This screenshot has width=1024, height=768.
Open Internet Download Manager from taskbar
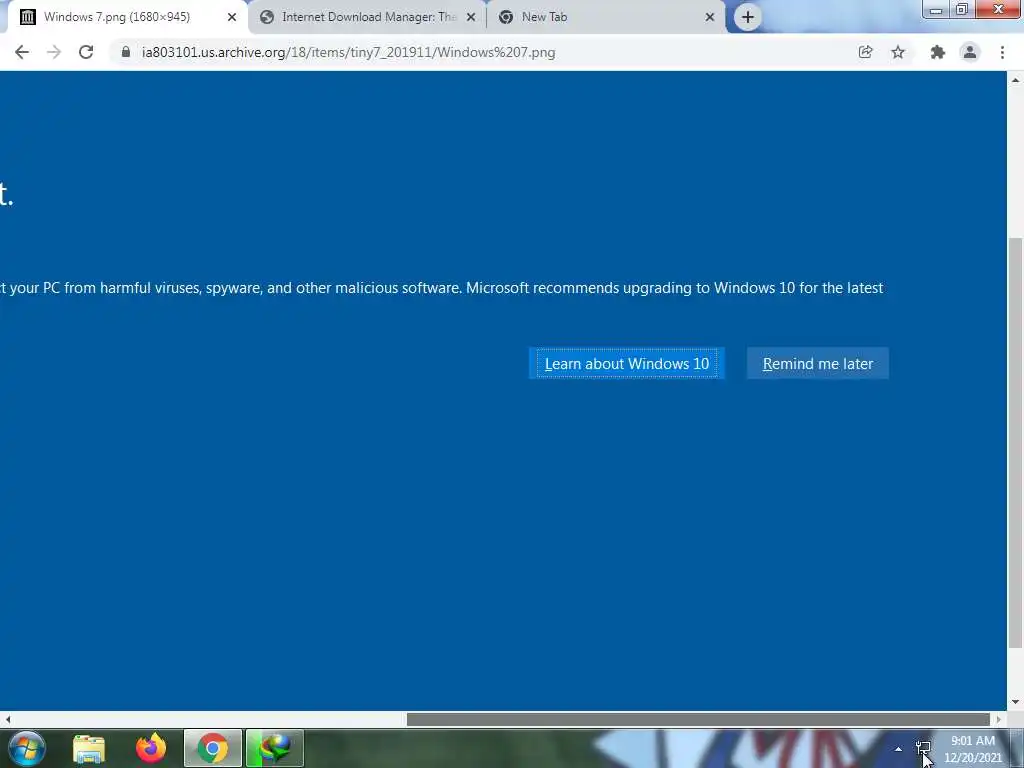tap(275, 748)
